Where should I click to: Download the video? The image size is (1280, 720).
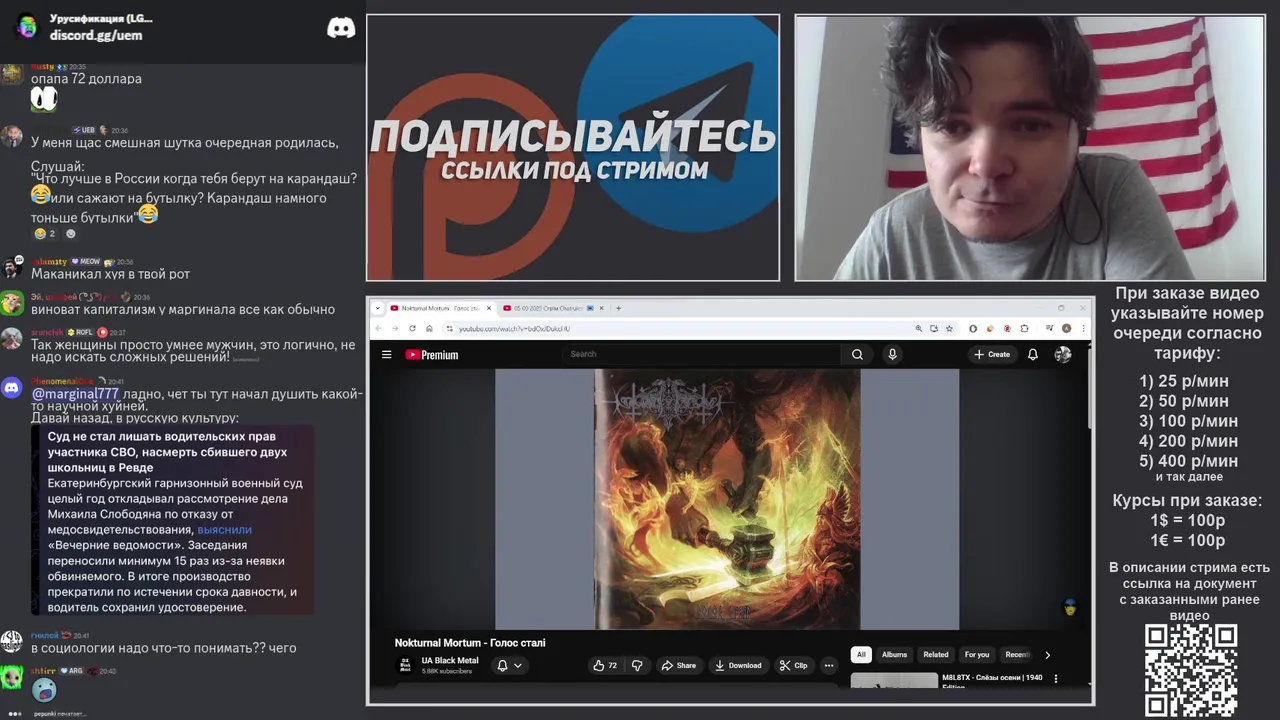pyautogui.click(x=738, y=665)
